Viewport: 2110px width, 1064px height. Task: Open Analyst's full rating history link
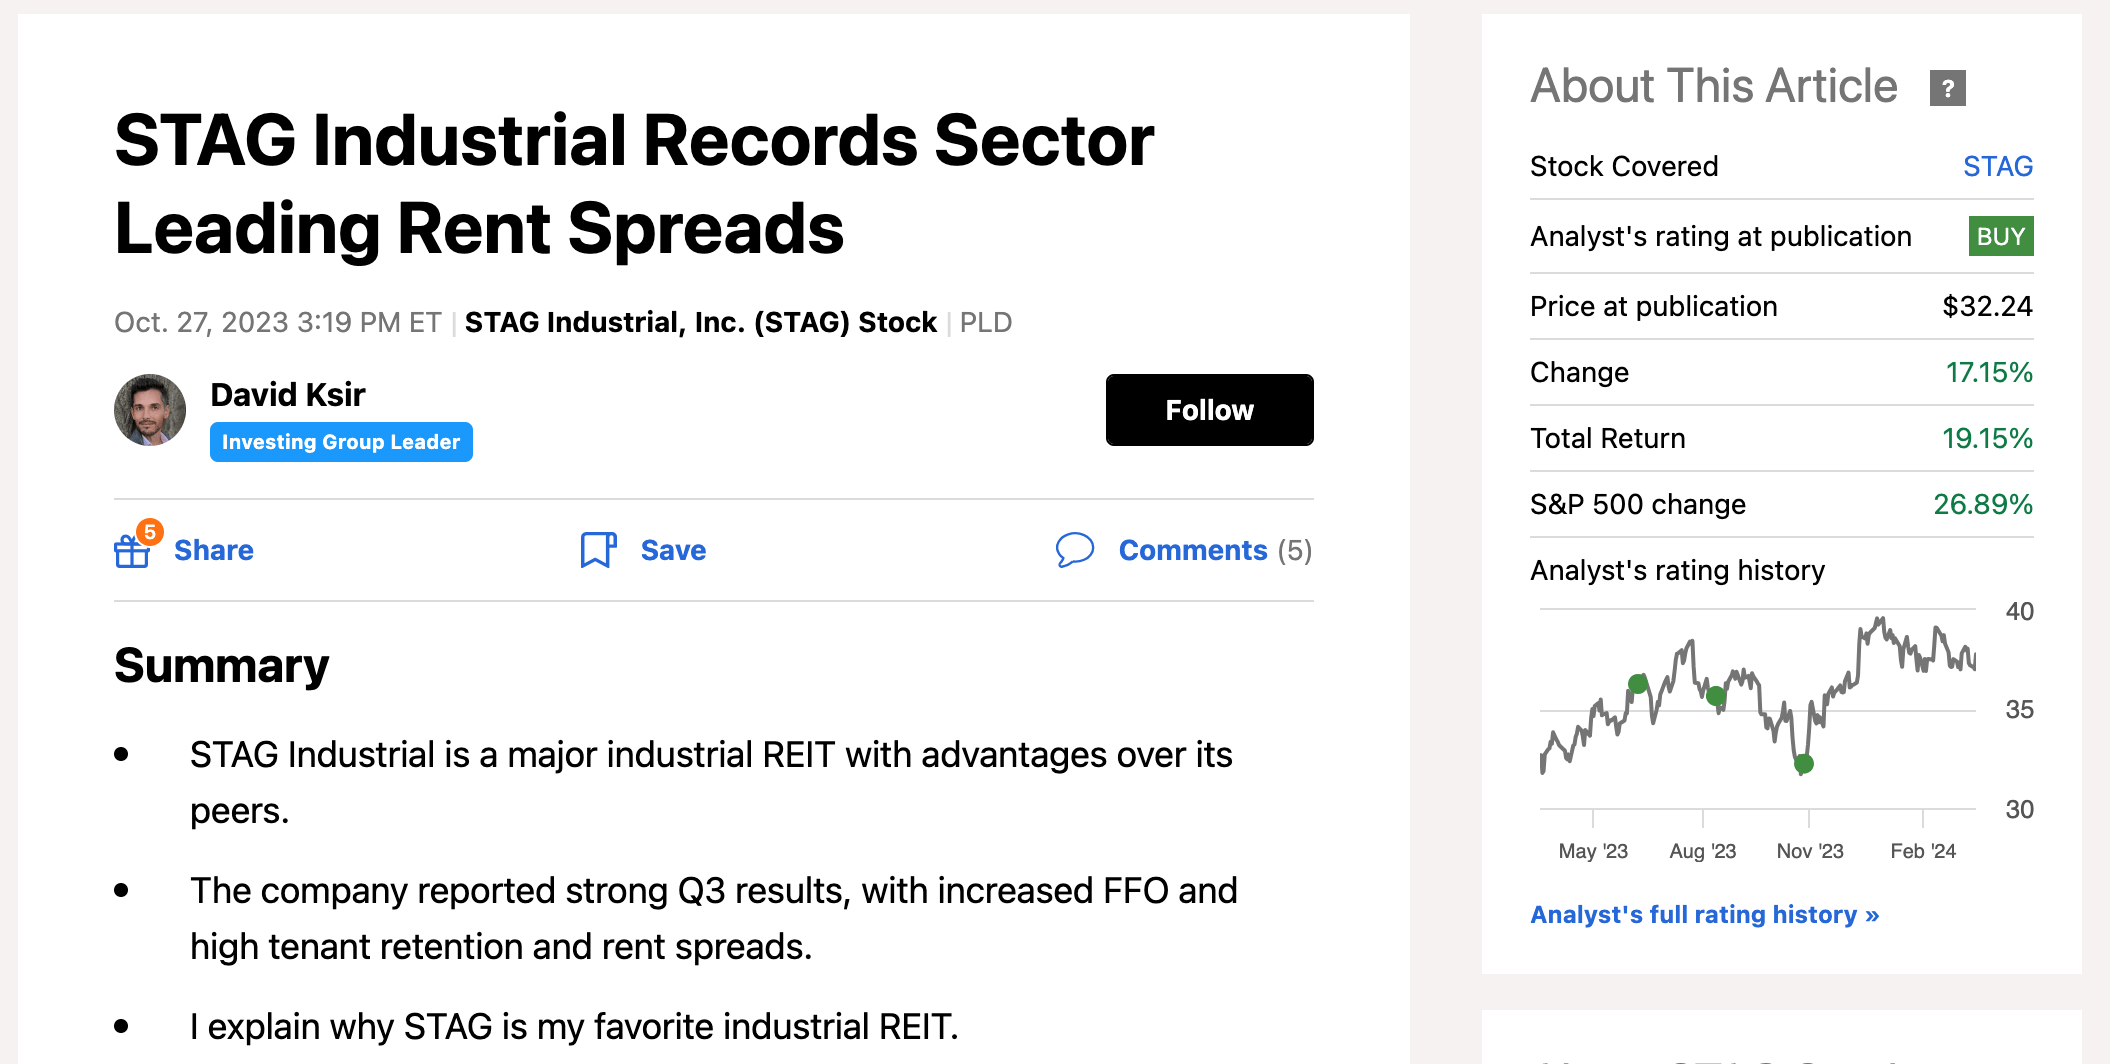tap(1704, 914)
